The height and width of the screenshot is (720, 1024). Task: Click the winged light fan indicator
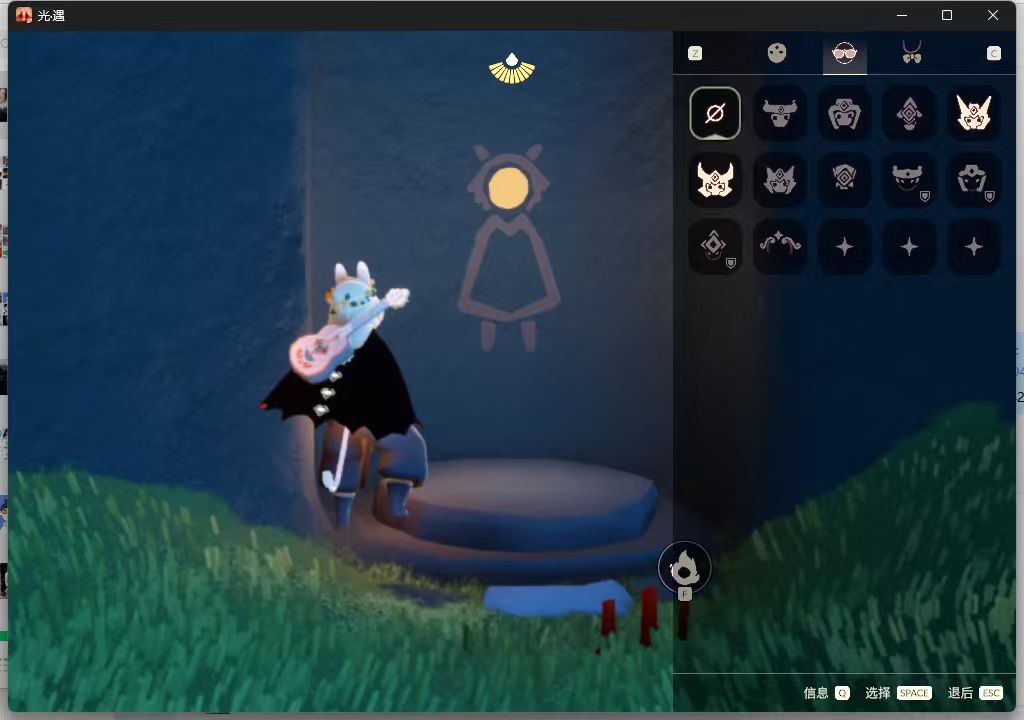[512, 69]
